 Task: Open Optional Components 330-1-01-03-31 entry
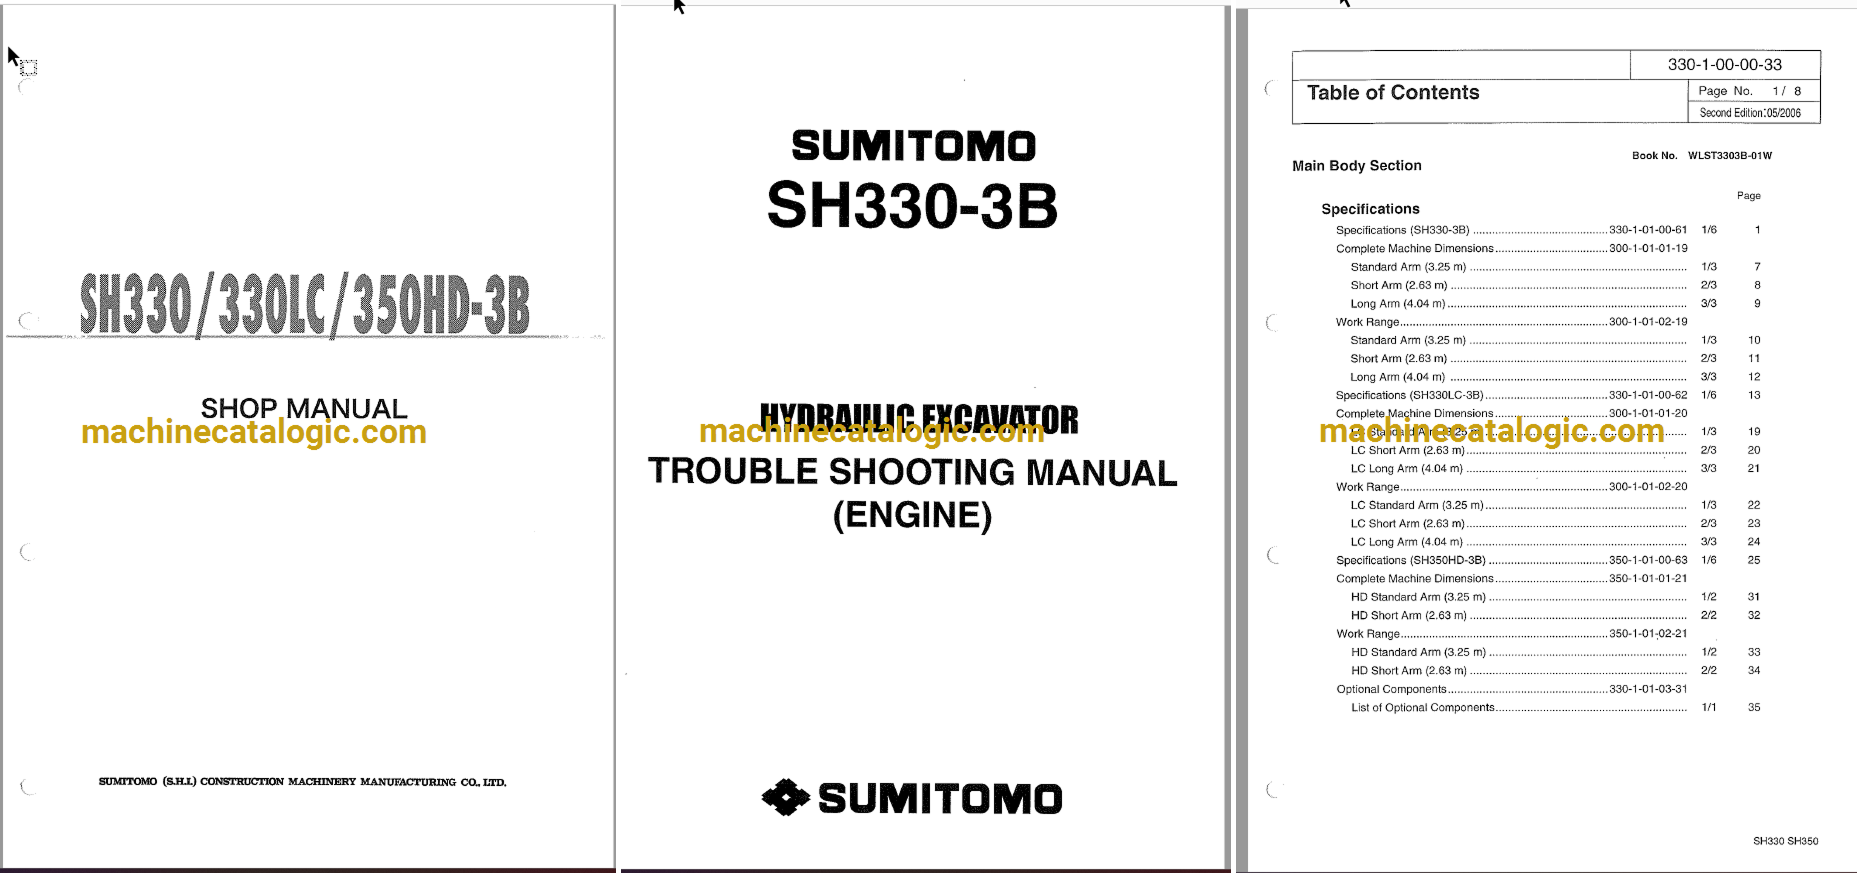point(1512,689)
